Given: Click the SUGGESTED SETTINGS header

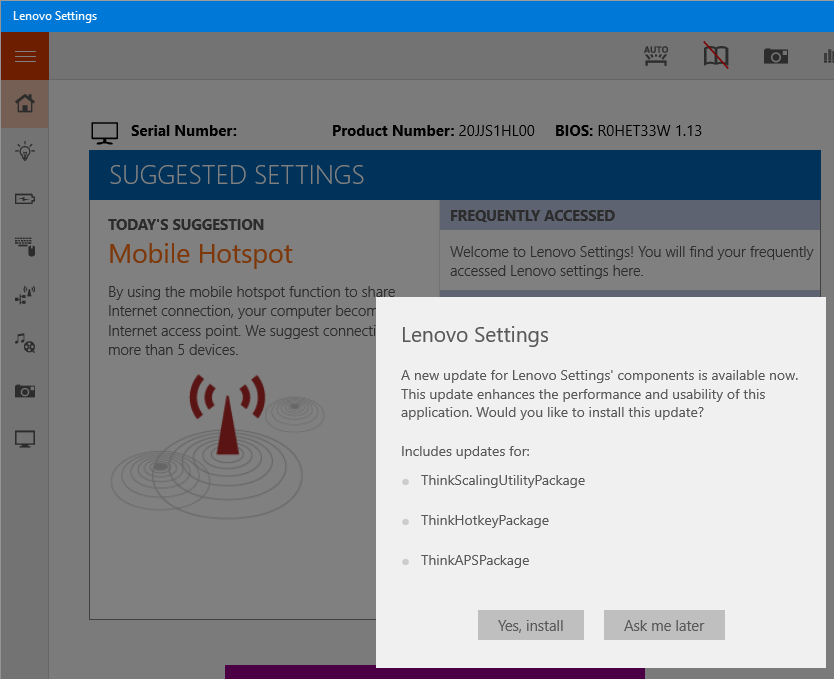Looking at the screenshot, I should point(455,175).
